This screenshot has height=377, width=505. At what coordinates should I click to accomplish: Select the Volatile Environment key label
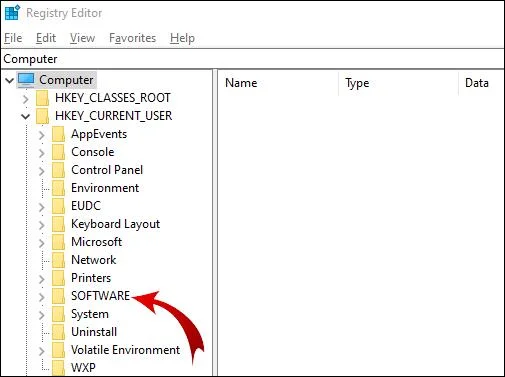pyautogui.click(x=125, y=350)
